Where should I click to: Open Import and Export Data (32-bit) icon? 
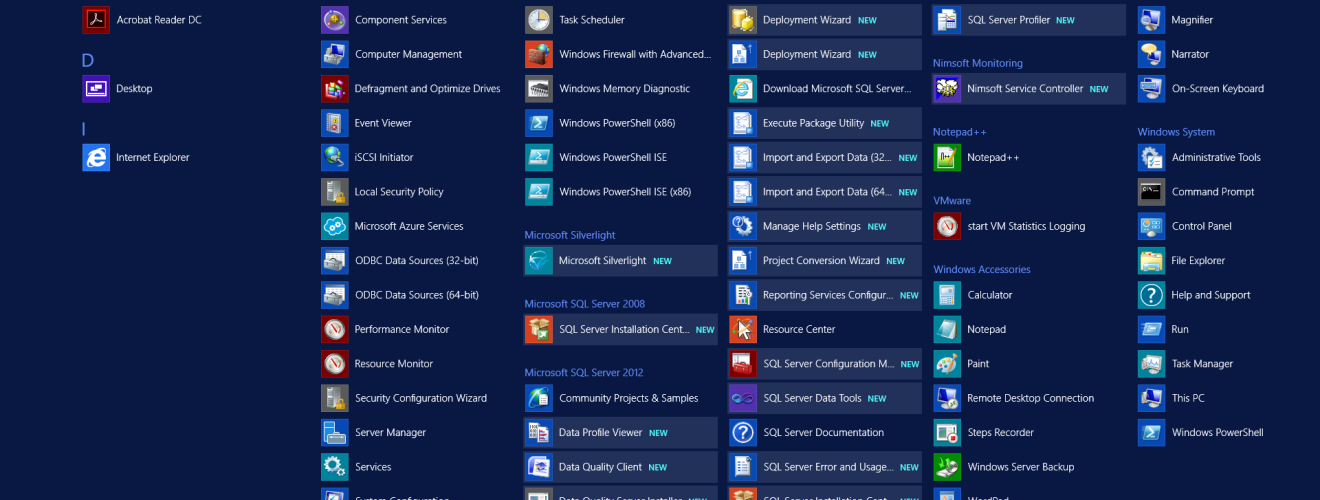pyautogui.click(x=743, y=158)
